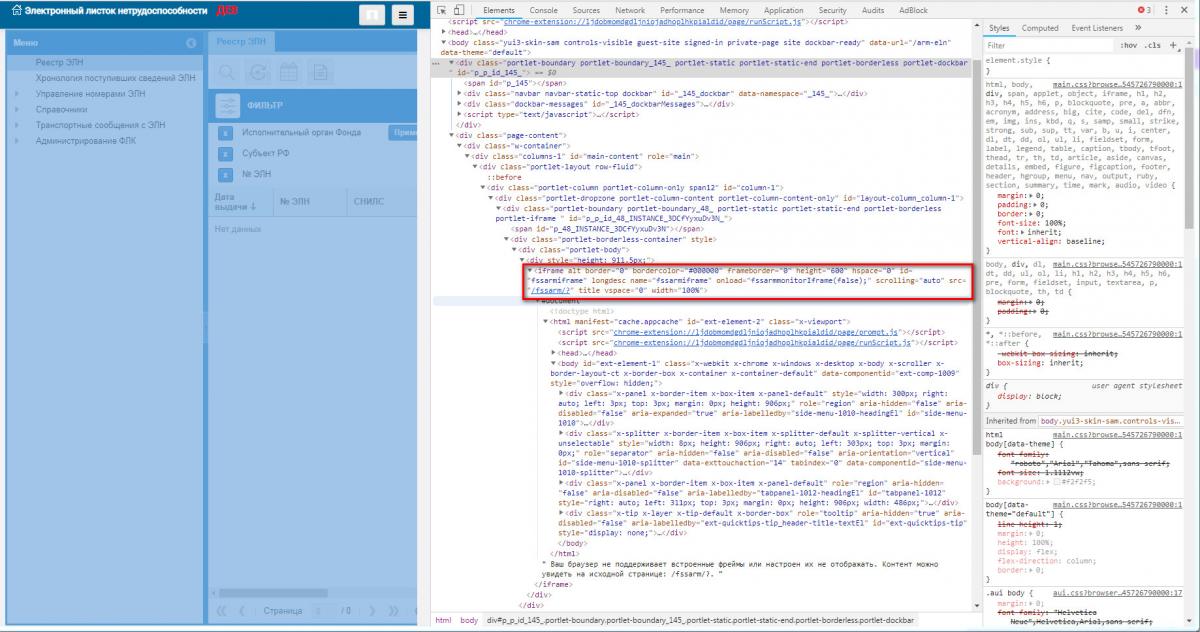The width and height of the screenshot is (1200, 632).
Task: Collapse the main-content columns-1 div node
Action: 468,156
